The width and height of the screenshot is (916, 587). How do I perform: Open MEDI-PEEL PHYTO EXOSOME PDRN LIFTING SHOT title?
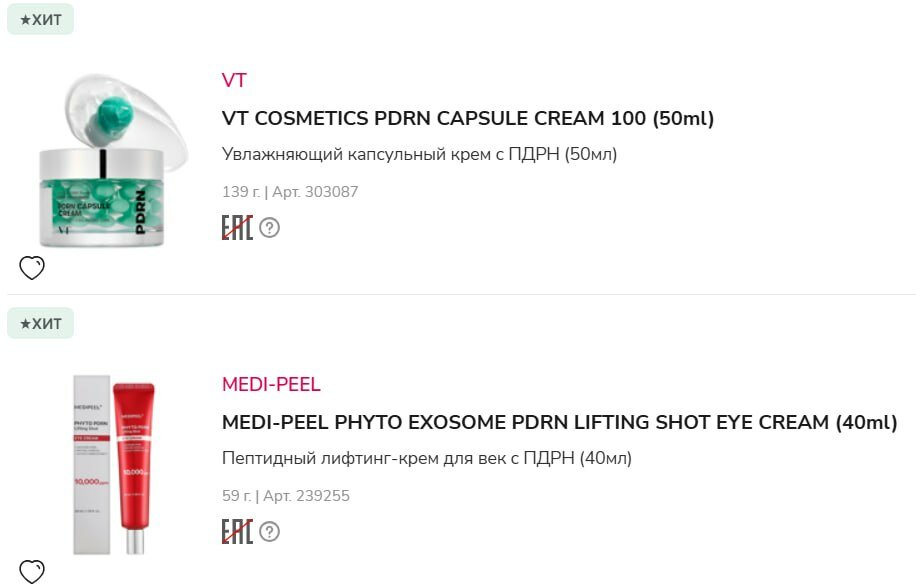[x=559, y=422]
